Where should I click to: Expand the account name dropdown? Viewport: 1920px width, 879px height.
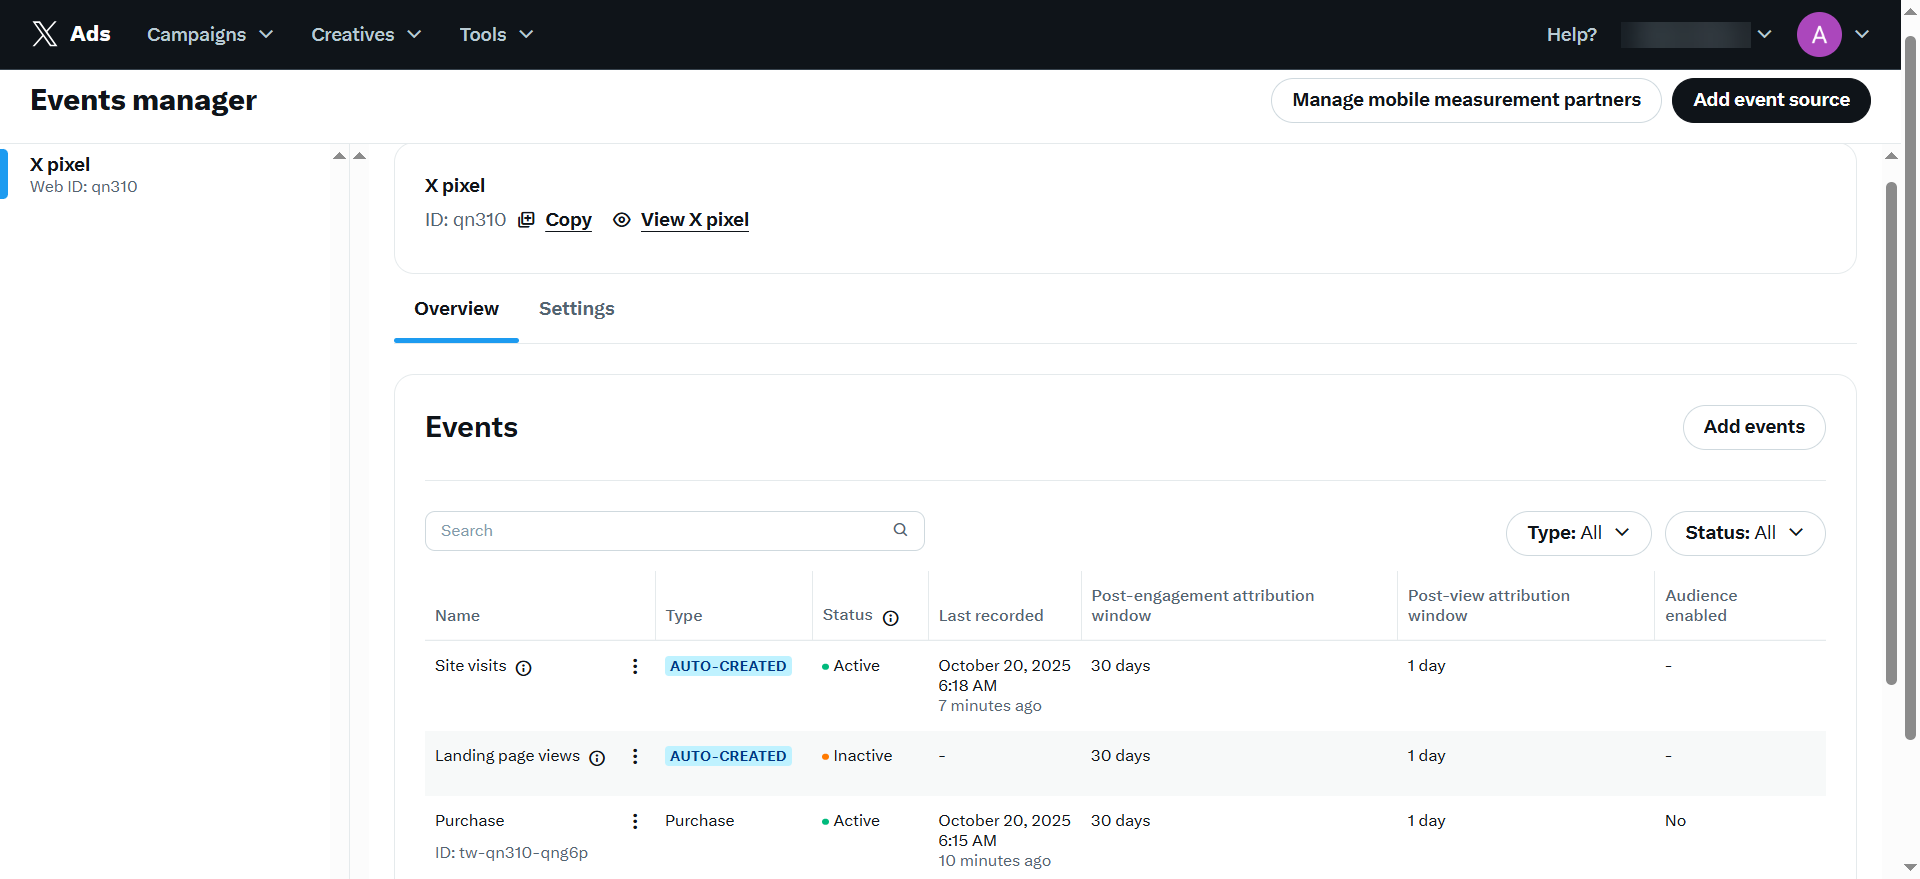[x=1764, y=34]
